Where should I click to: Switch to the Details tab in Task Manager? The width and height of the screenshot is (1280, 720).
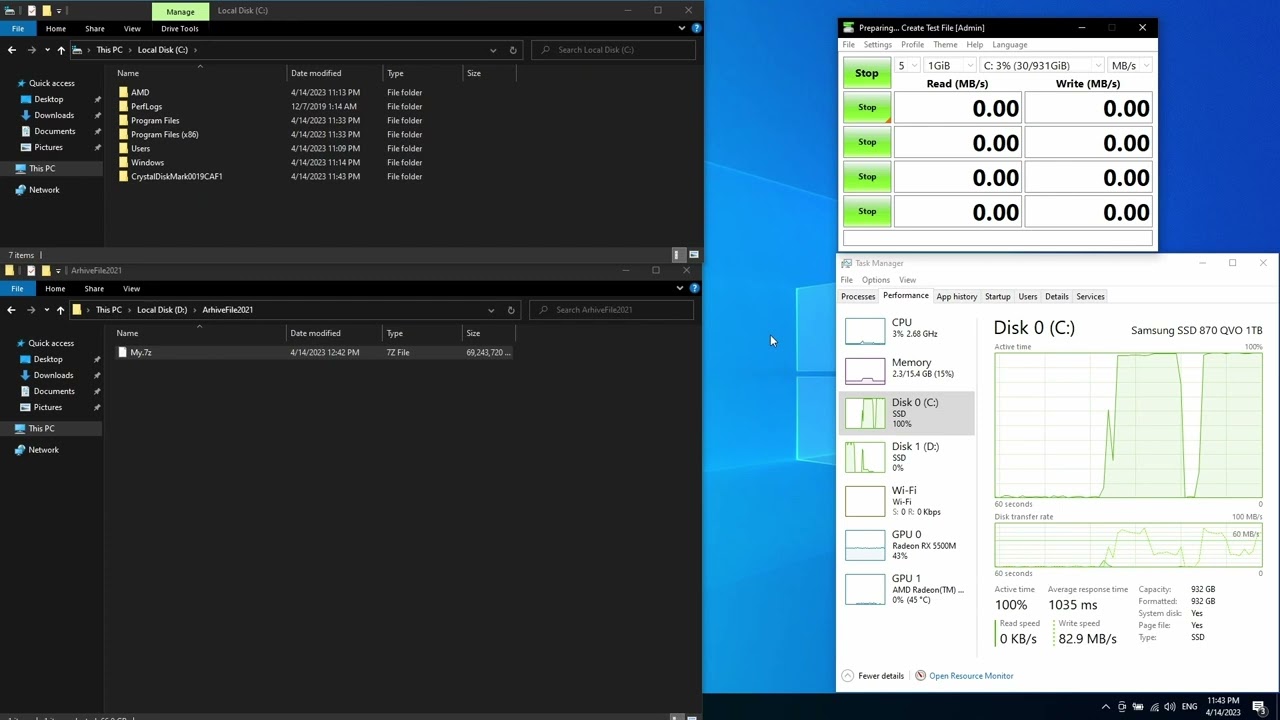(x=1056, y=297)
